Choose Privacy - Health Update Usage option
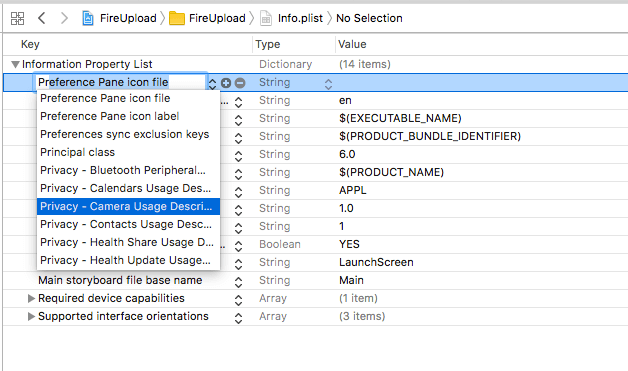Screen dimensions: 628x371 [x=128, y=260]
